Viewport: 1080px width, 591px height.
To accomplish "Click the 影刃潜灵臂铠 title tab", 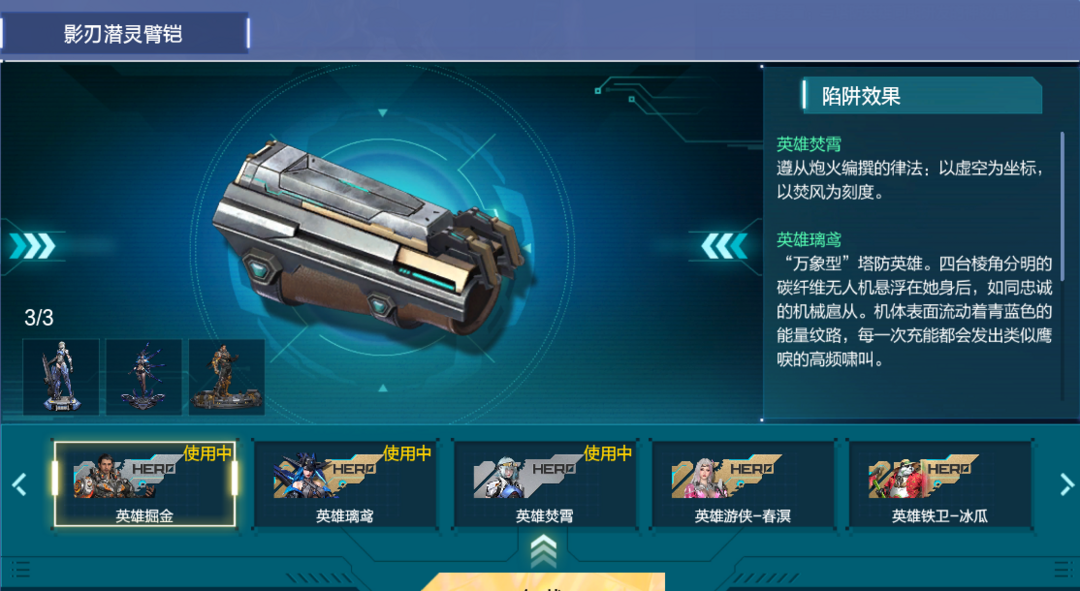I will [124, 33].
